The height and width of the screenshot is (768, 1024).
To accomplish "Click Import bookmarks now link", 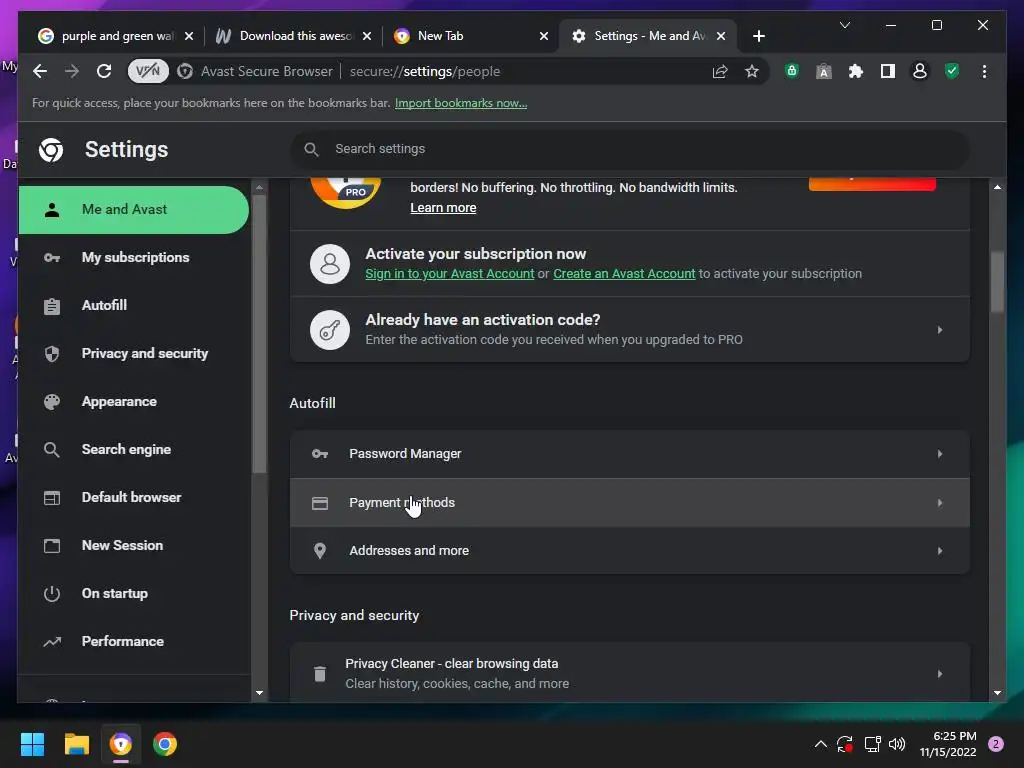I will (460, 103).
